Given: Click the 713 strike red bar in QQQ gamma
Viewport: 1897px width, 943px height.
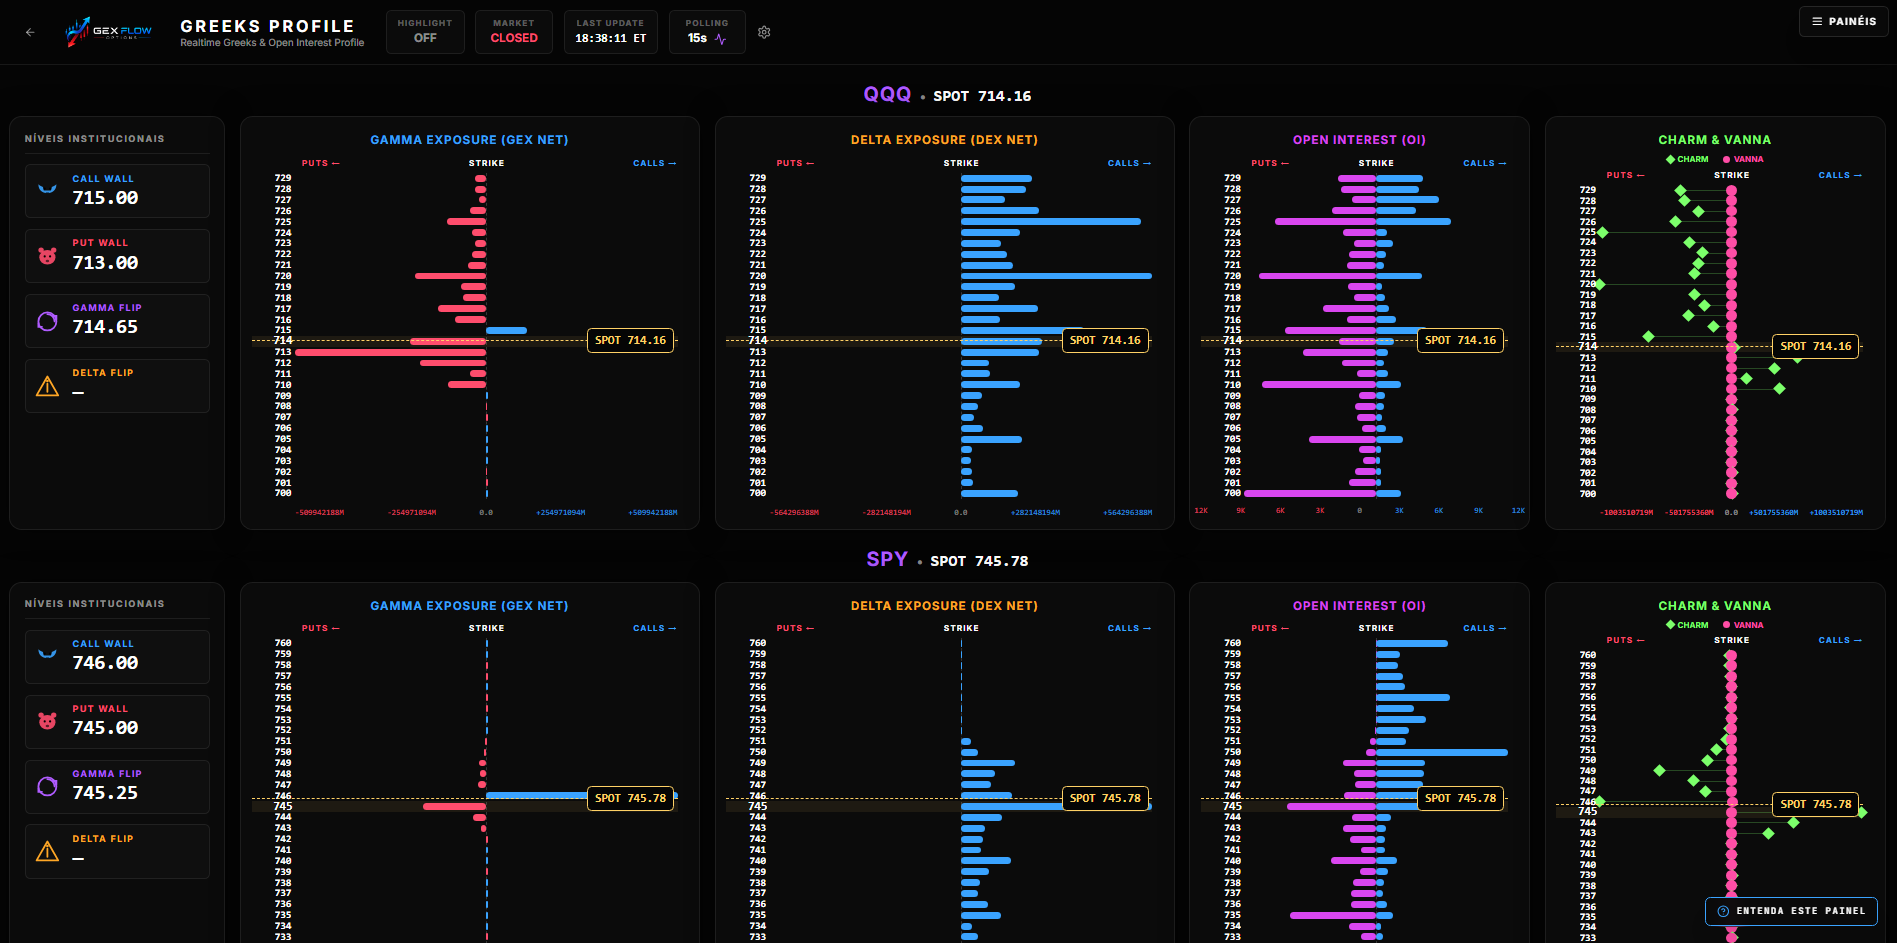Looking at the screenshot, I should point(391,352).
